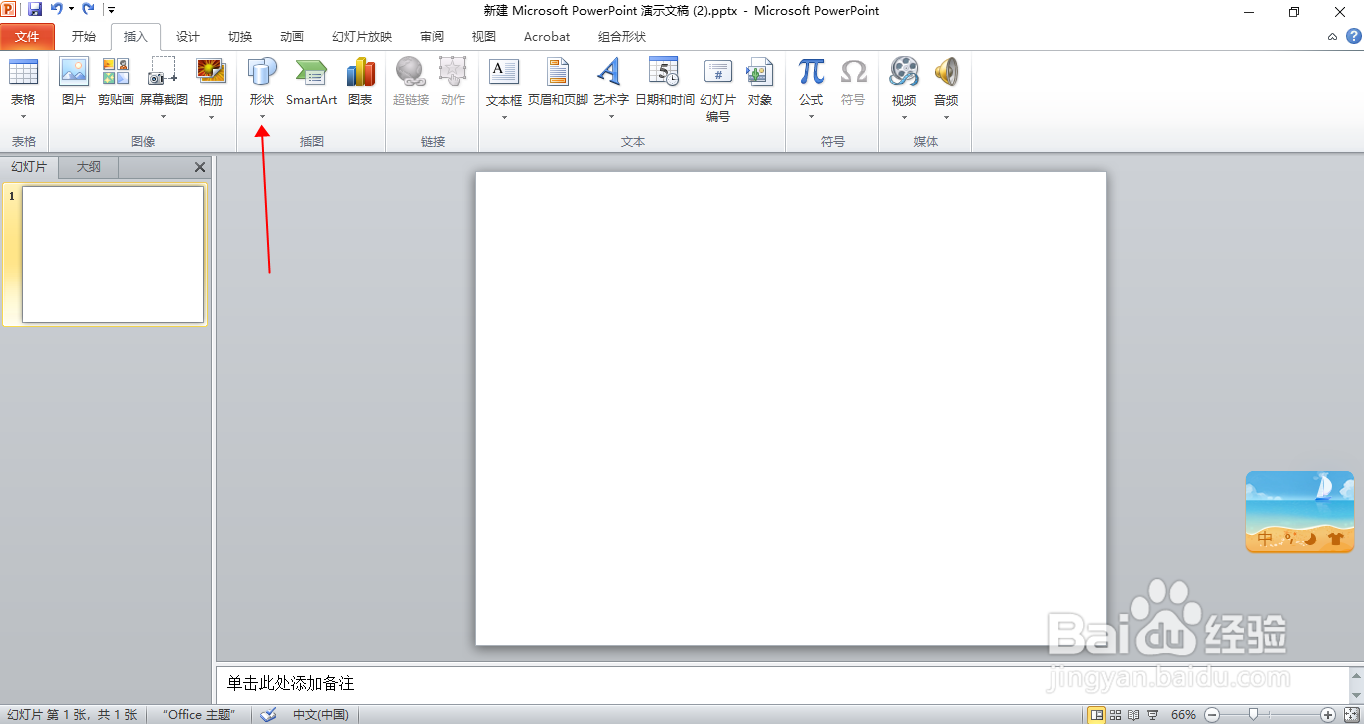Click the 艺术字 WordArt icon
The height and width of the screenshot is (724, 1364).
pyautogui.click(x=610, y=72)
